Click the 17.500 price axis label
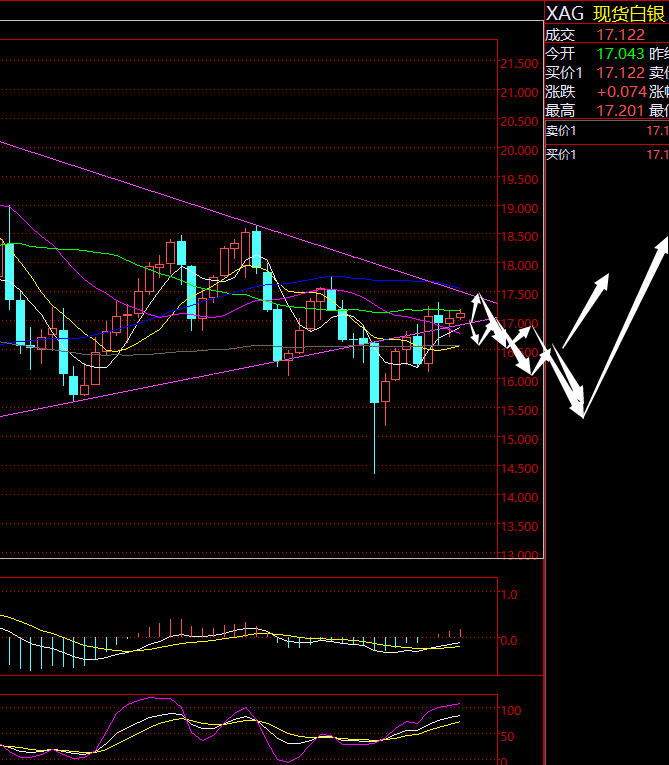Image resolution: width=669 pixels, height=765 pixels. pyautogui.click(x=519, y=295)
